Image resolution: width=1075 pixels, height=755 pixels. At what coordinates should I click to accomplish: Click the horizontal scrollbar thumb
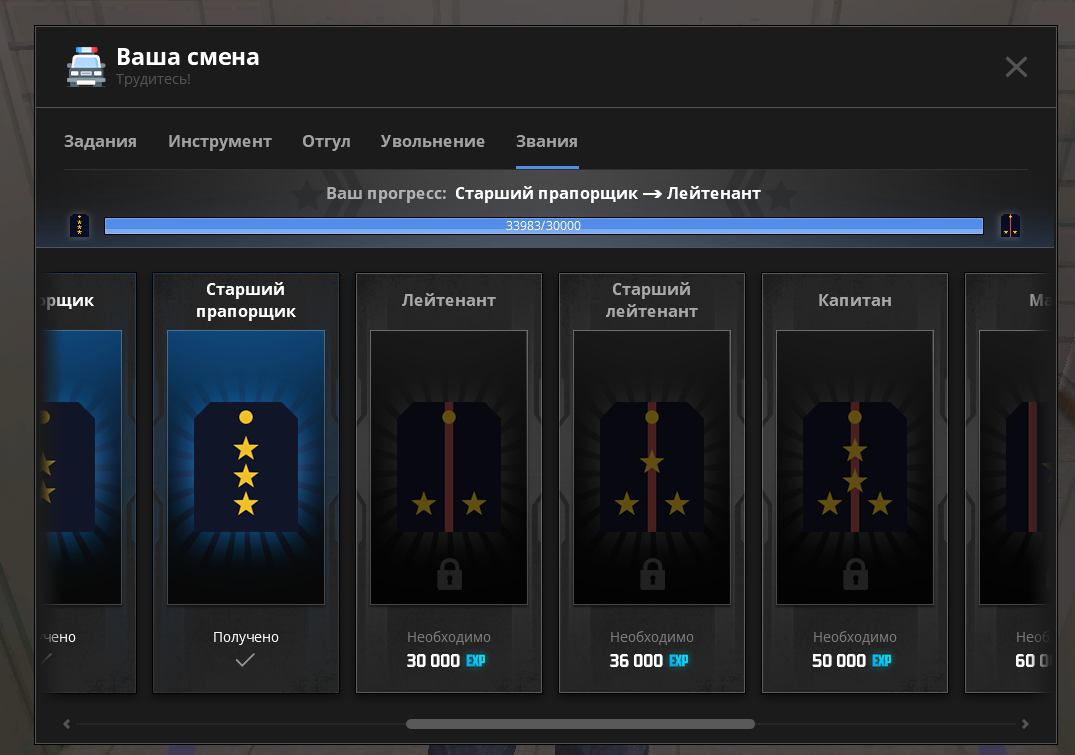[x=581, y=723]
